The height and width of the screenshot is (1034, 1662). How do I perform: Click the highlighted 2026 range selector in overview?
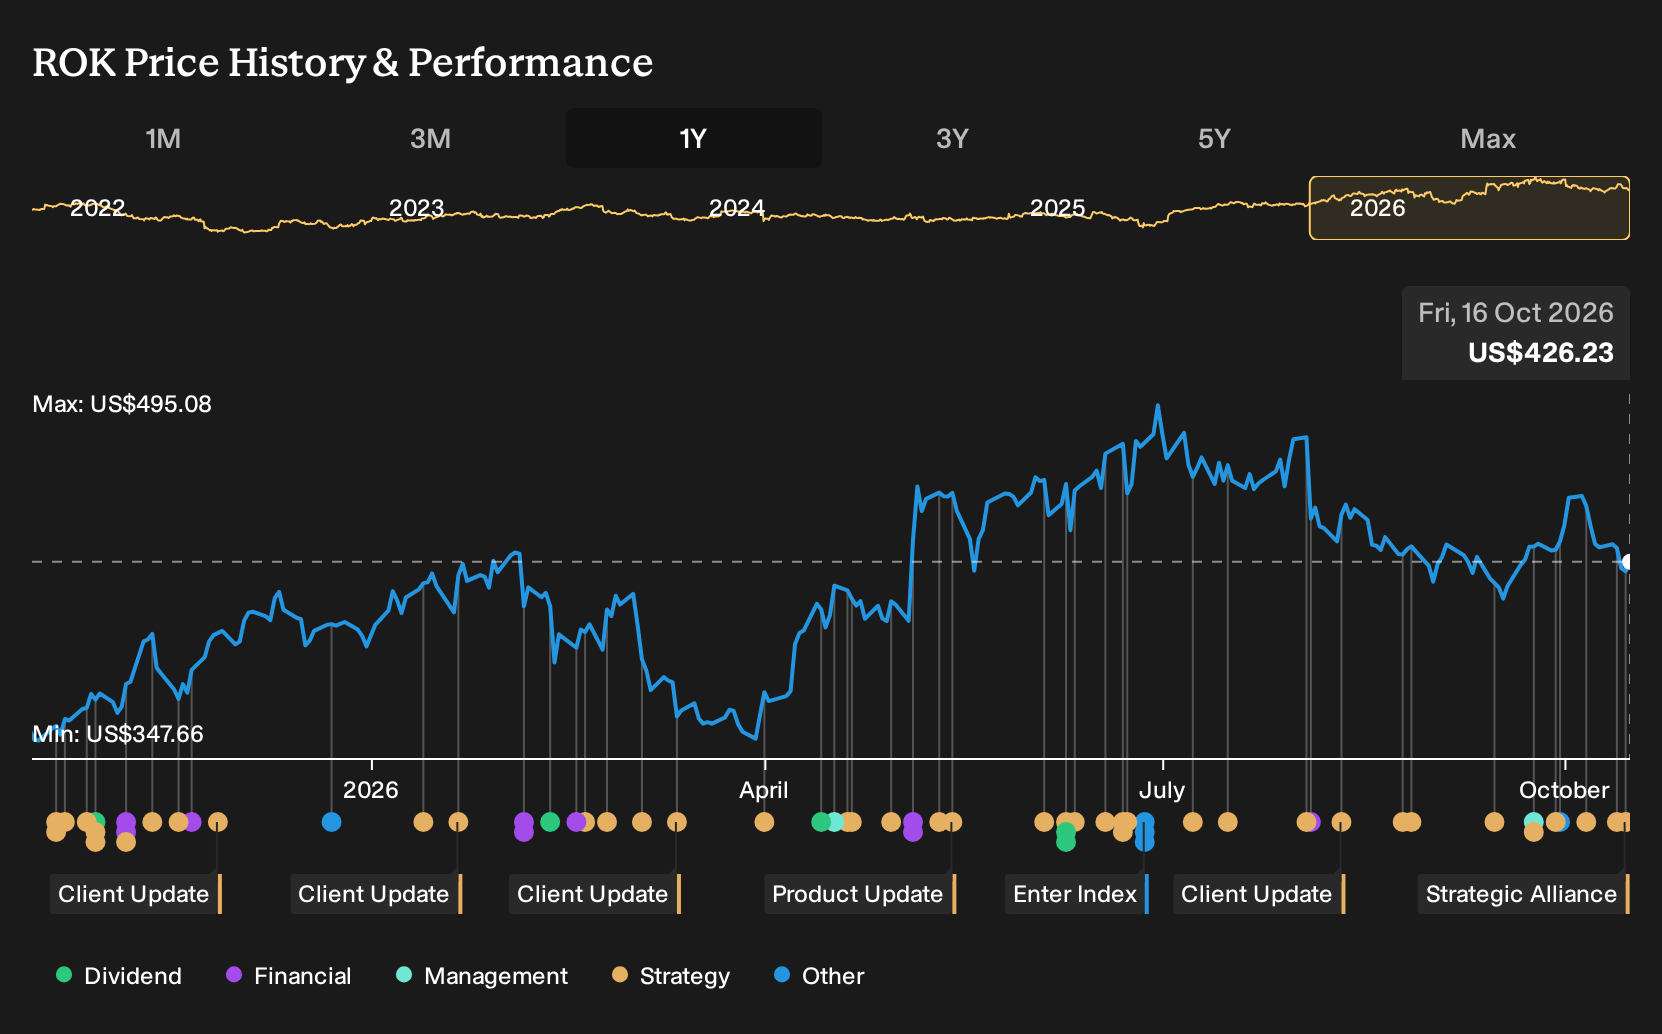1469,208
